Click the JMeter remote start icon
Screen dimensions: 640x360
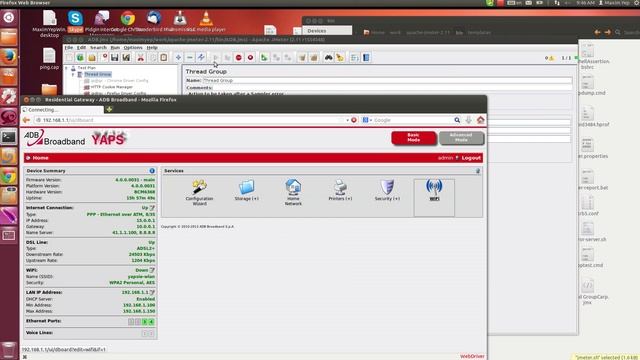pos(264,58)
